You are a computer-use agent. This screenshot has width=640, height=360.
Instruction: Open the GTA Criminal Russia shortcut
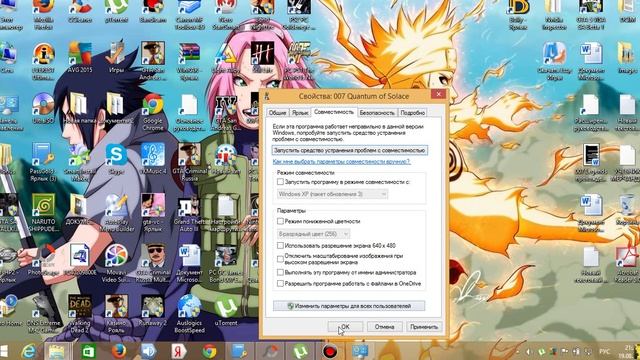[x=189, y=162]
